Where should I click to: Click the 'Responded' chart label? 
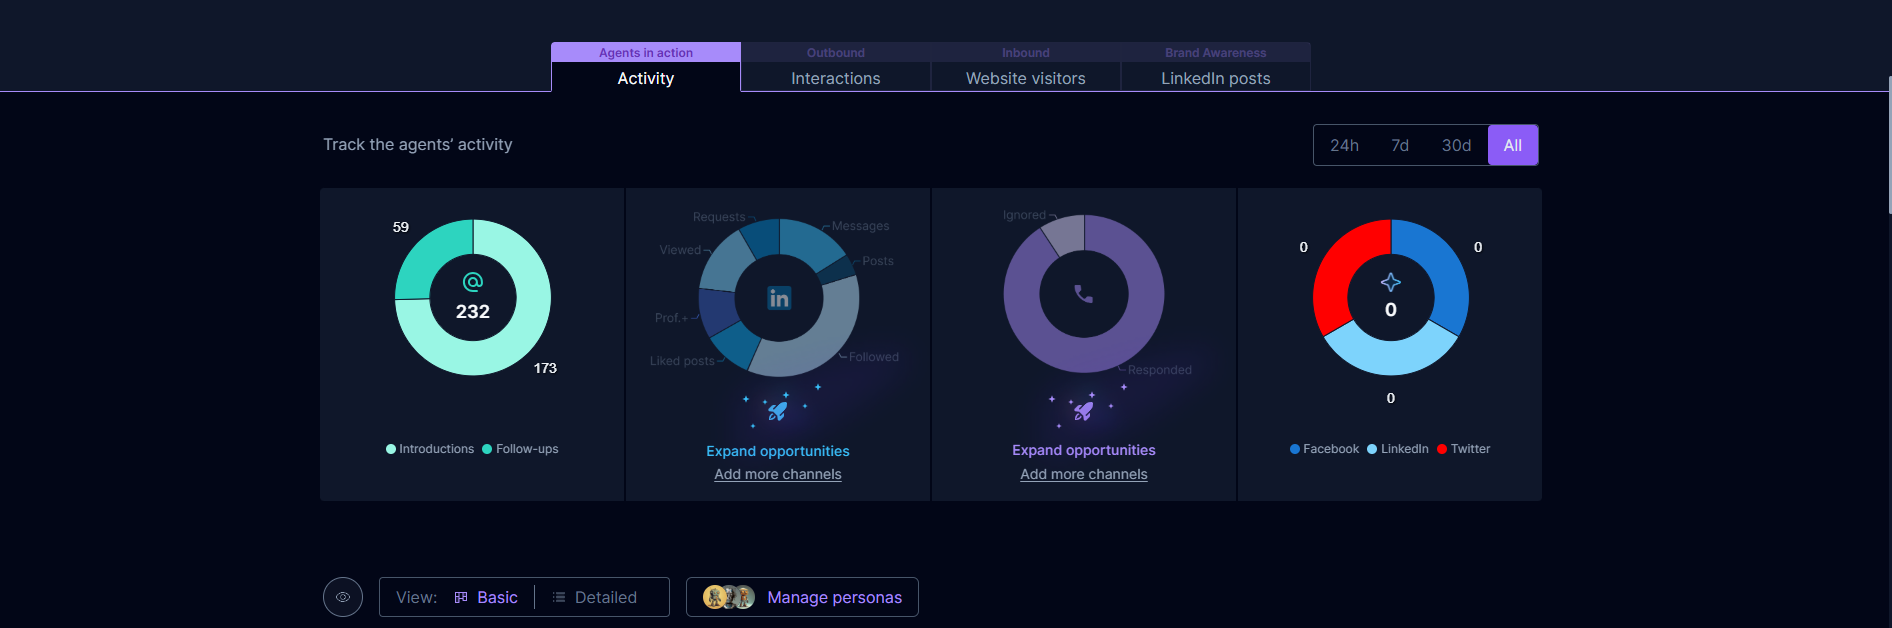[x=1160, y=370]
